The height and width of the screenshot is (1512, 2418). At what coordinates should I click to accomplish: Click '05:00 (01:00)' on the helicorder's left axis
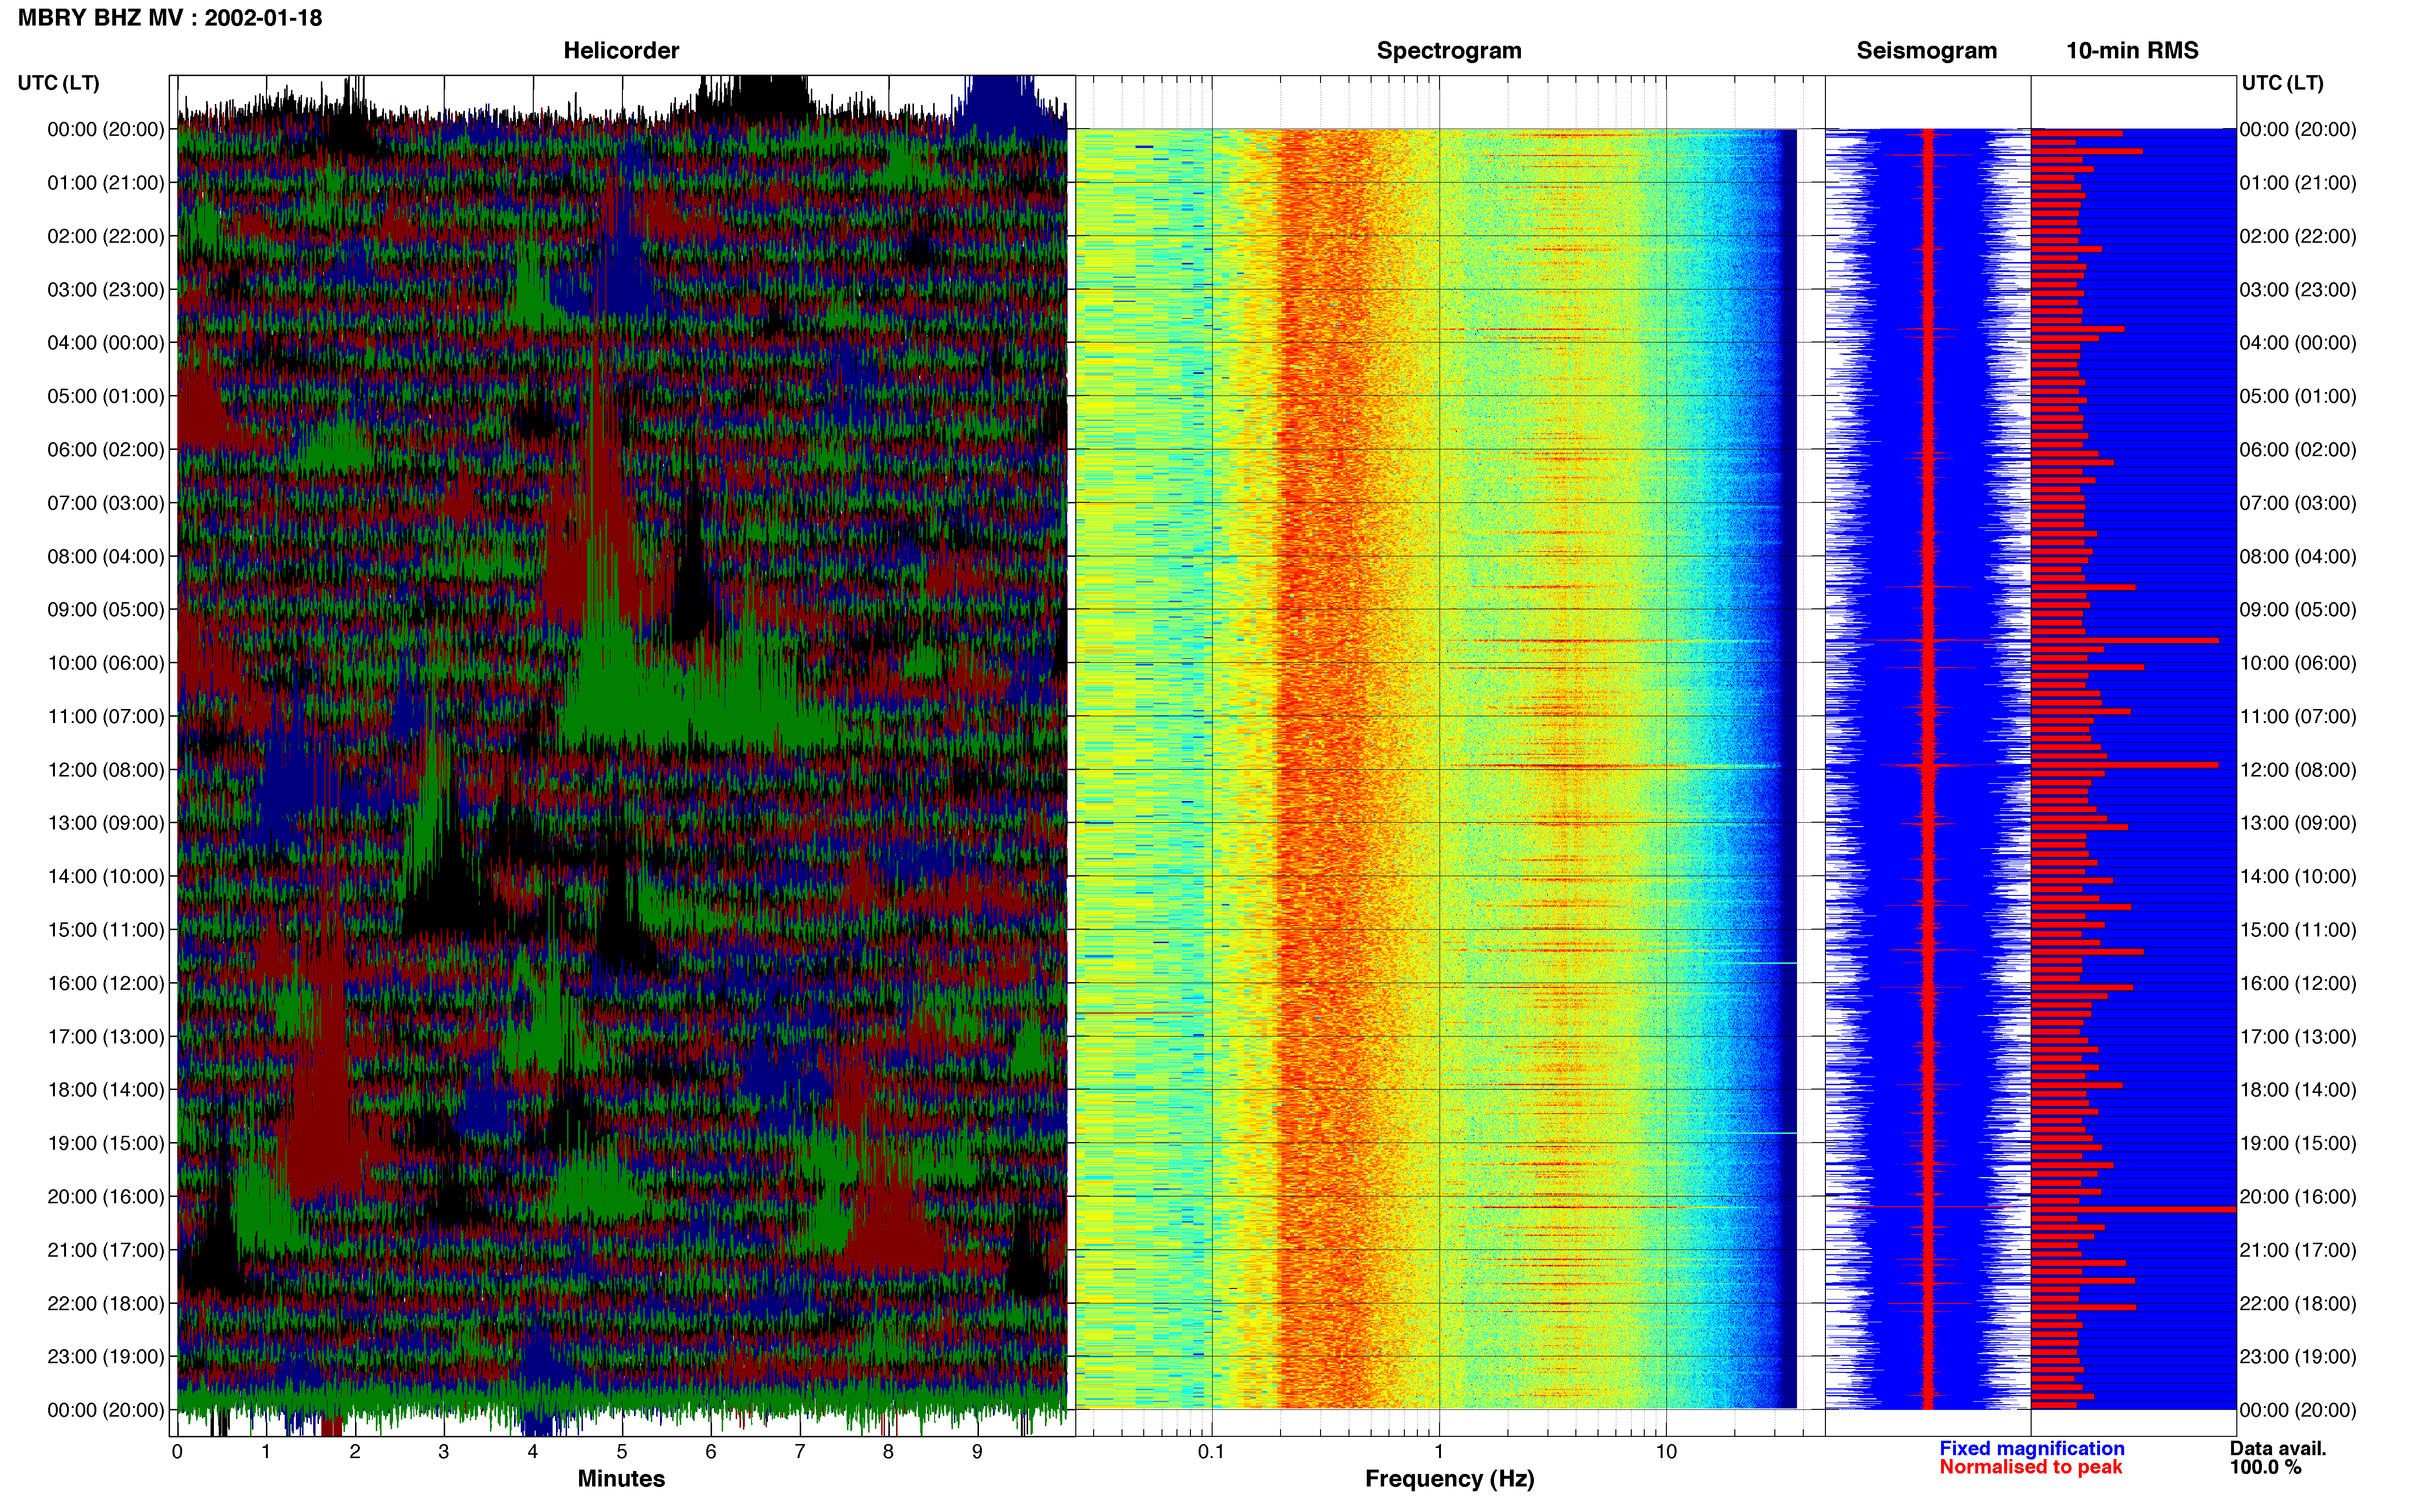(106, 396)
